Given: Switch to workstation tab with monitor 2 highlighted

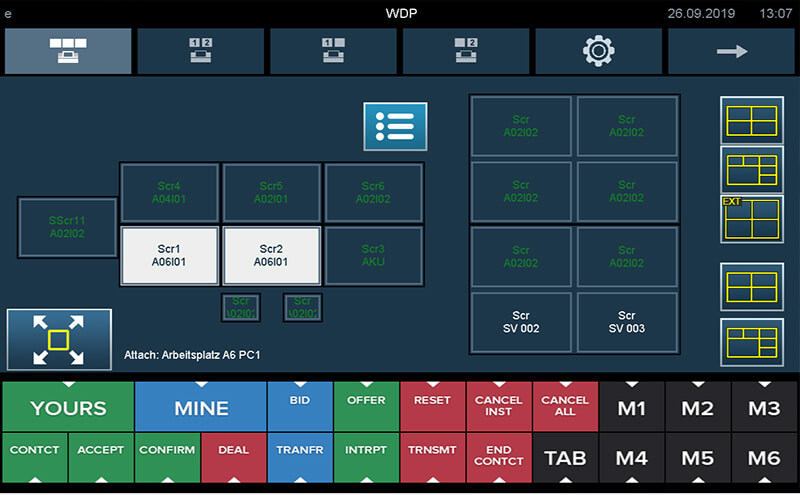Looking at the screenshot, I should click(465, 51).
